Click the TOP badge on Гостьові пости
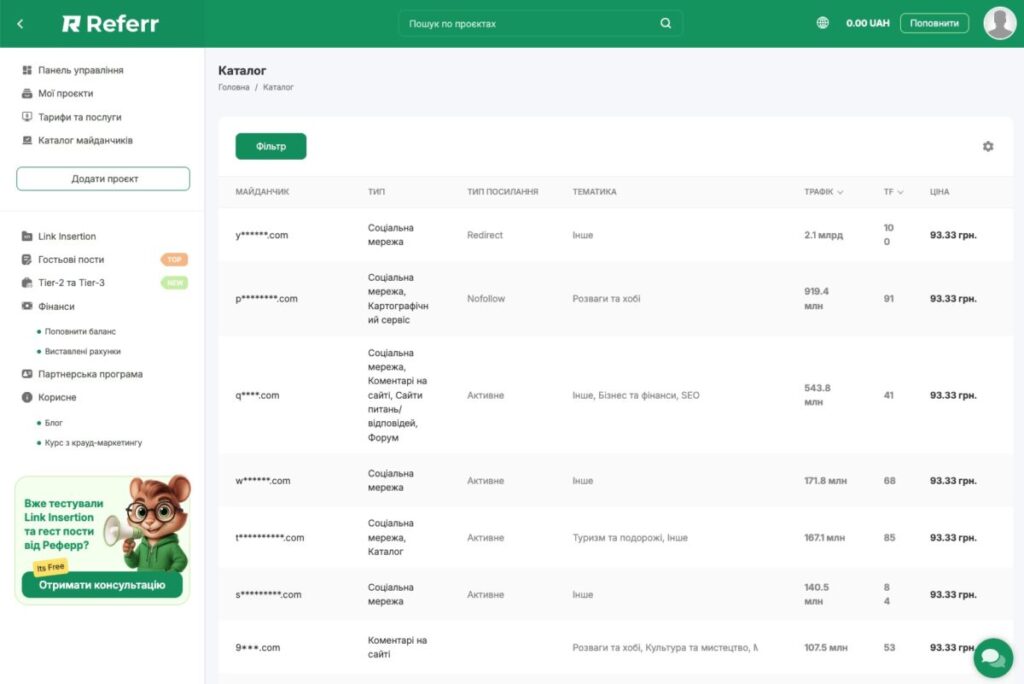1024x684 pixels. tap(174, 259)
